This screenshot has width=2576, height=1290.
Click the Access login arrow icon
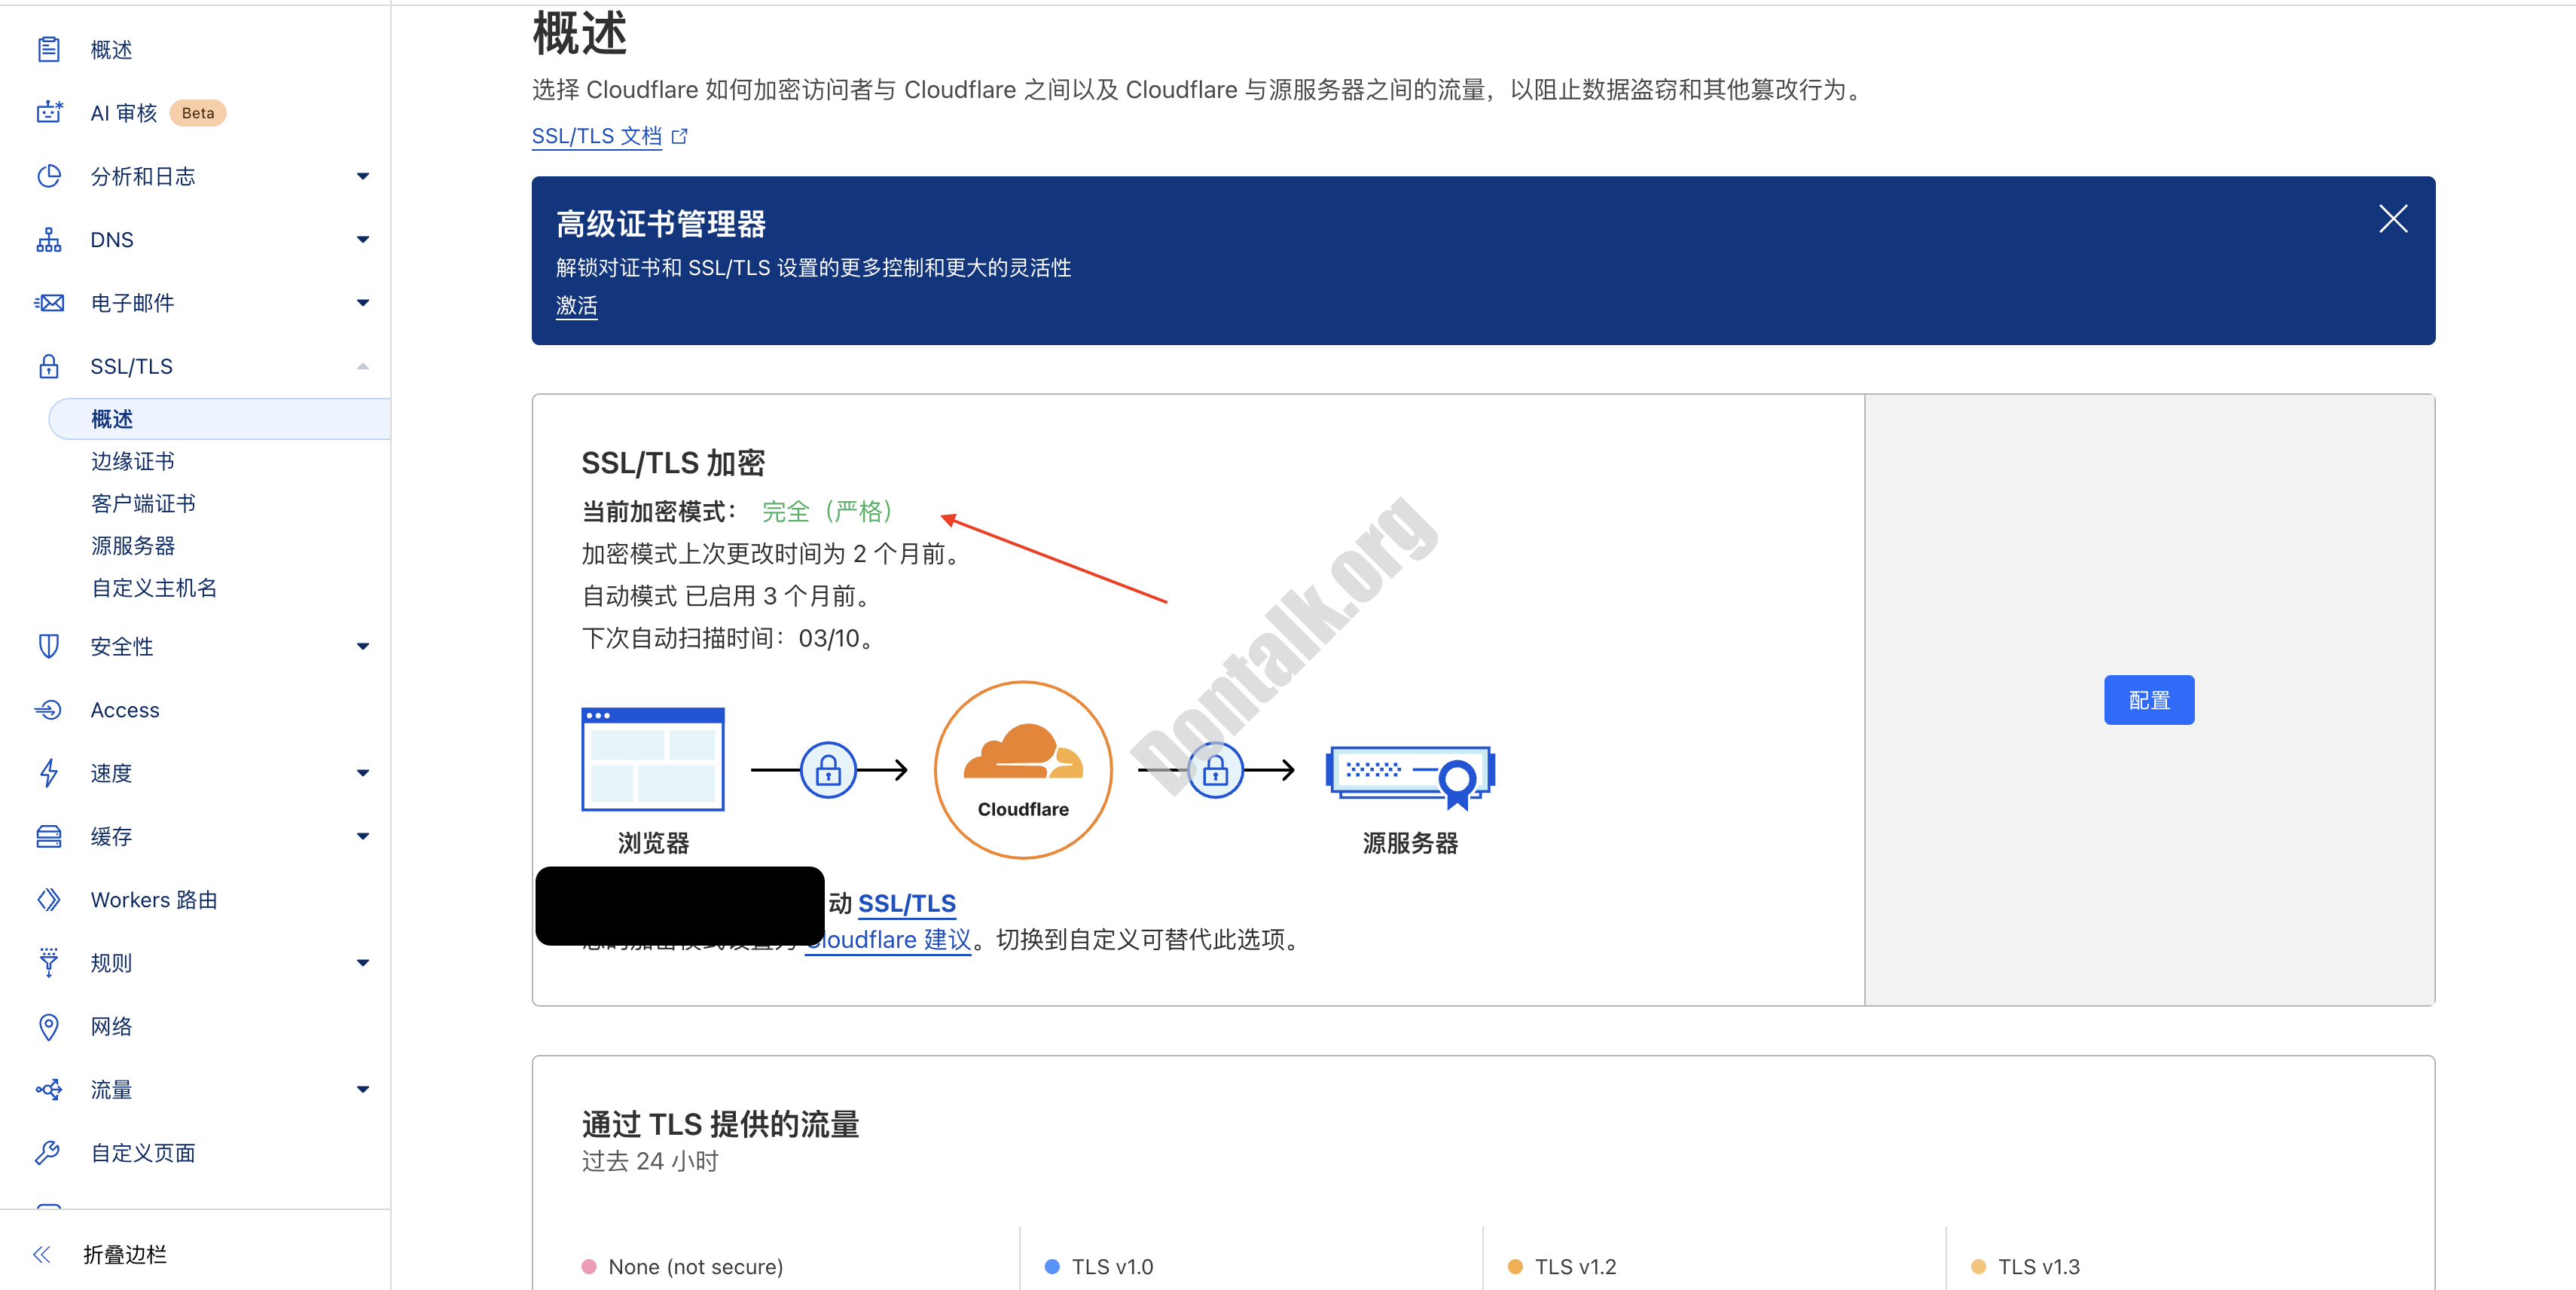(x=49, y=710)
